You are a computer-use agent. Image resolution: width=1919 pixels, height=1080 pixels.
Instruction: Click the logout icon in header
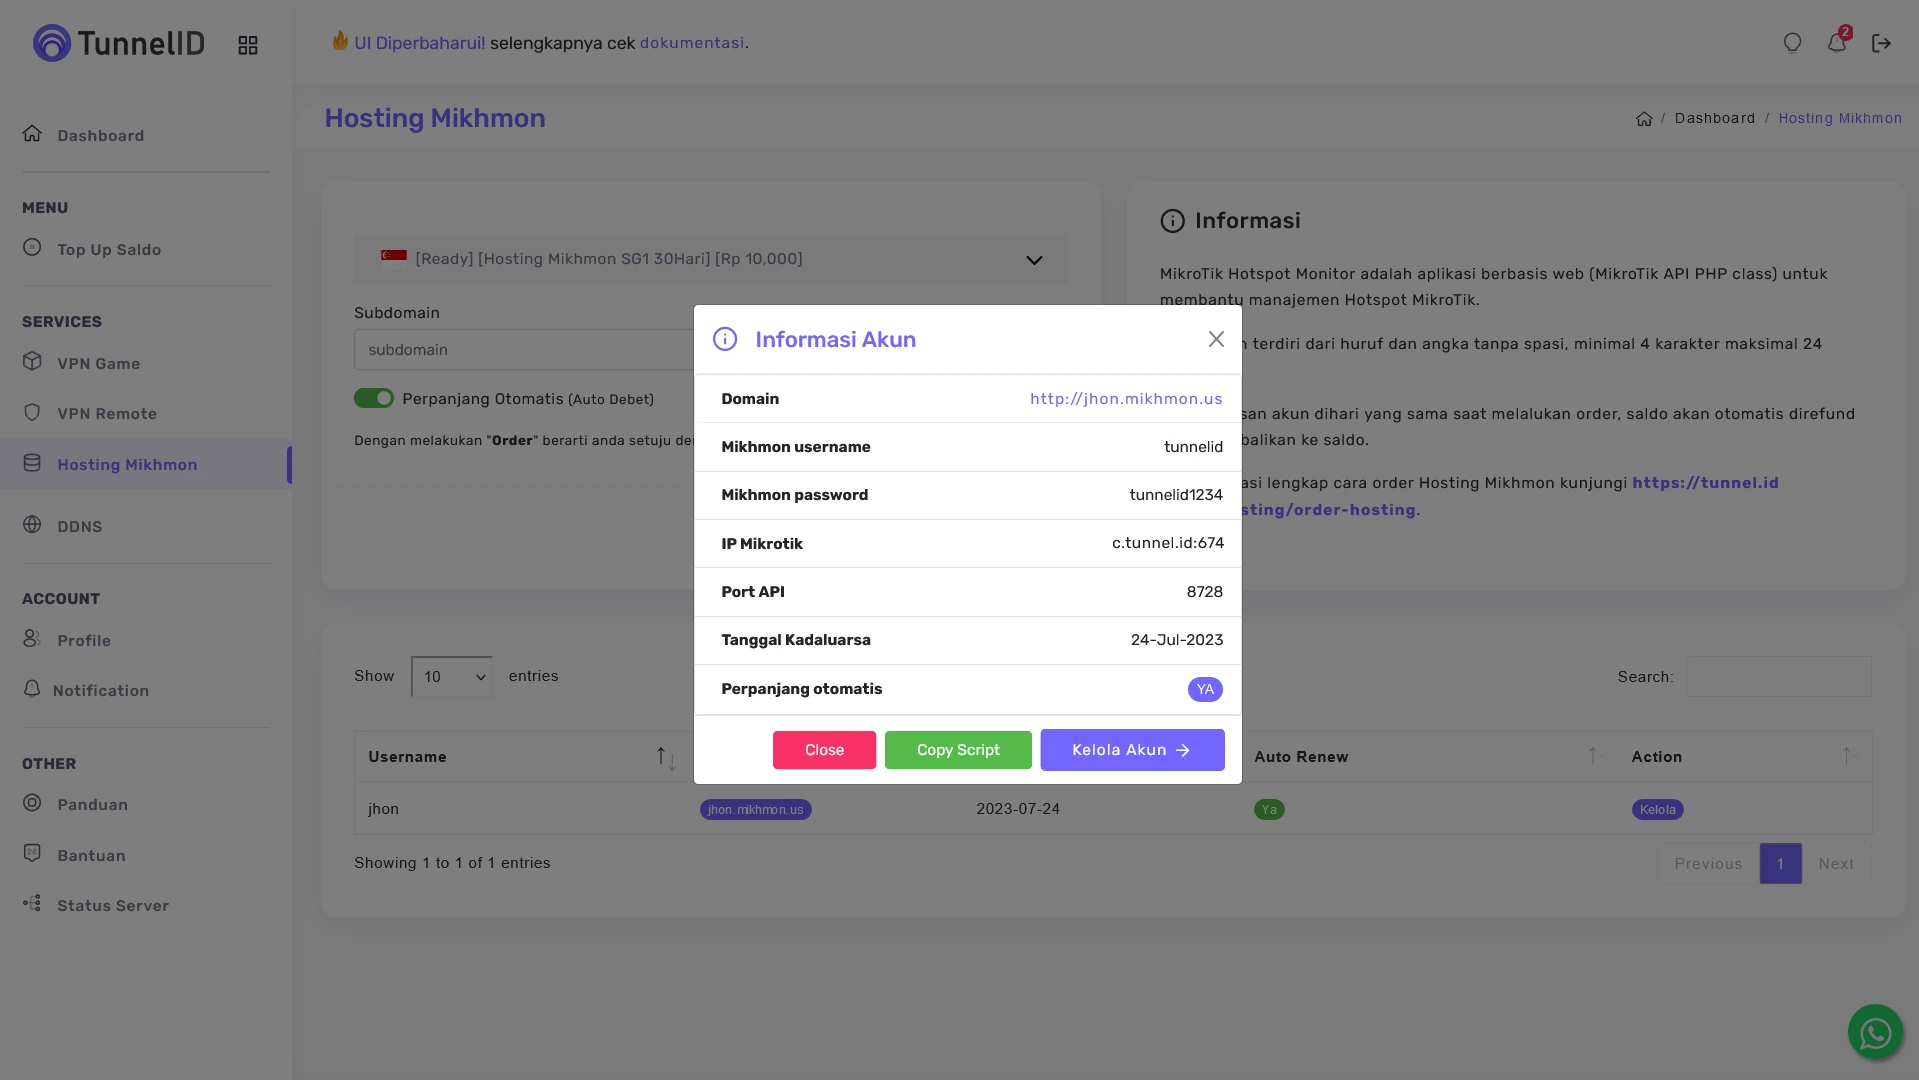(x=1881, y=43)
